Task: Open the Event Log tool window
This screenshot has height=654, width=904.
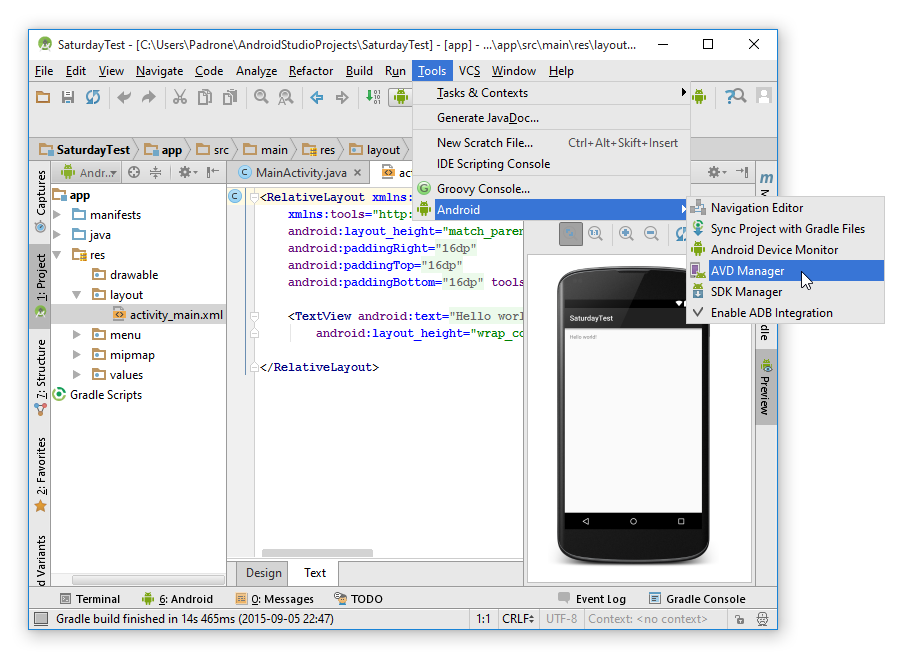Action: 592,599
